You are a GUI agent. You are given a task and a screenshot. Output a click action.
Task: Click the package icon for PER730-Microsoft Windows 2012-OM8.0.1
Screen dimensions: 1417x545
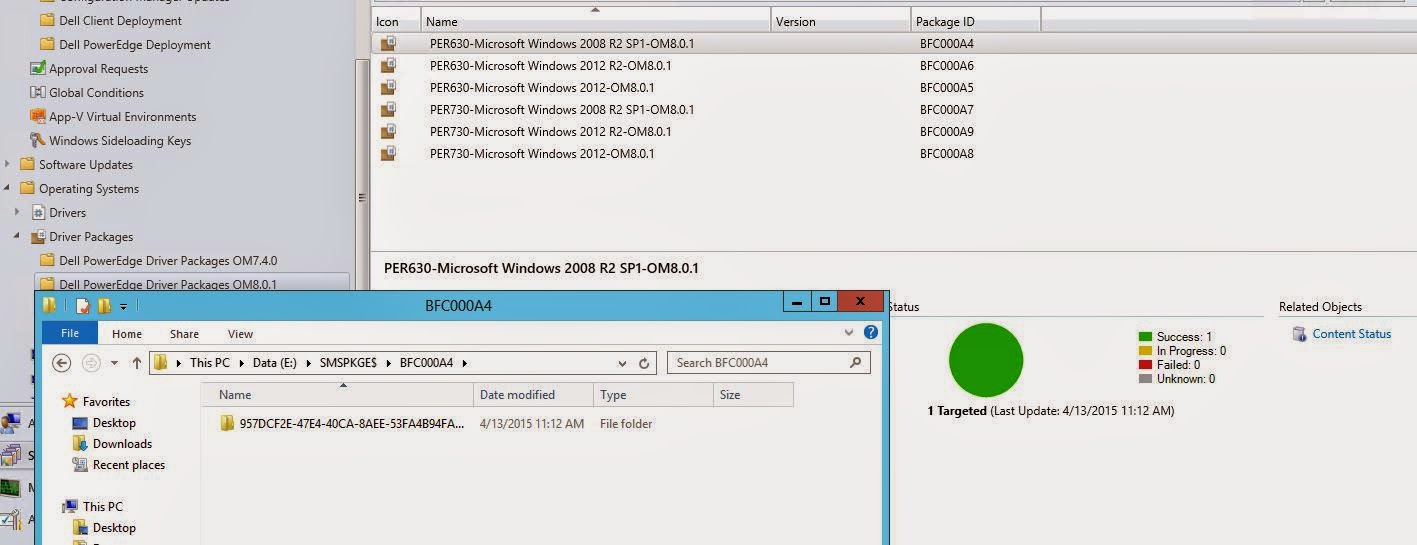pos(388,154)
